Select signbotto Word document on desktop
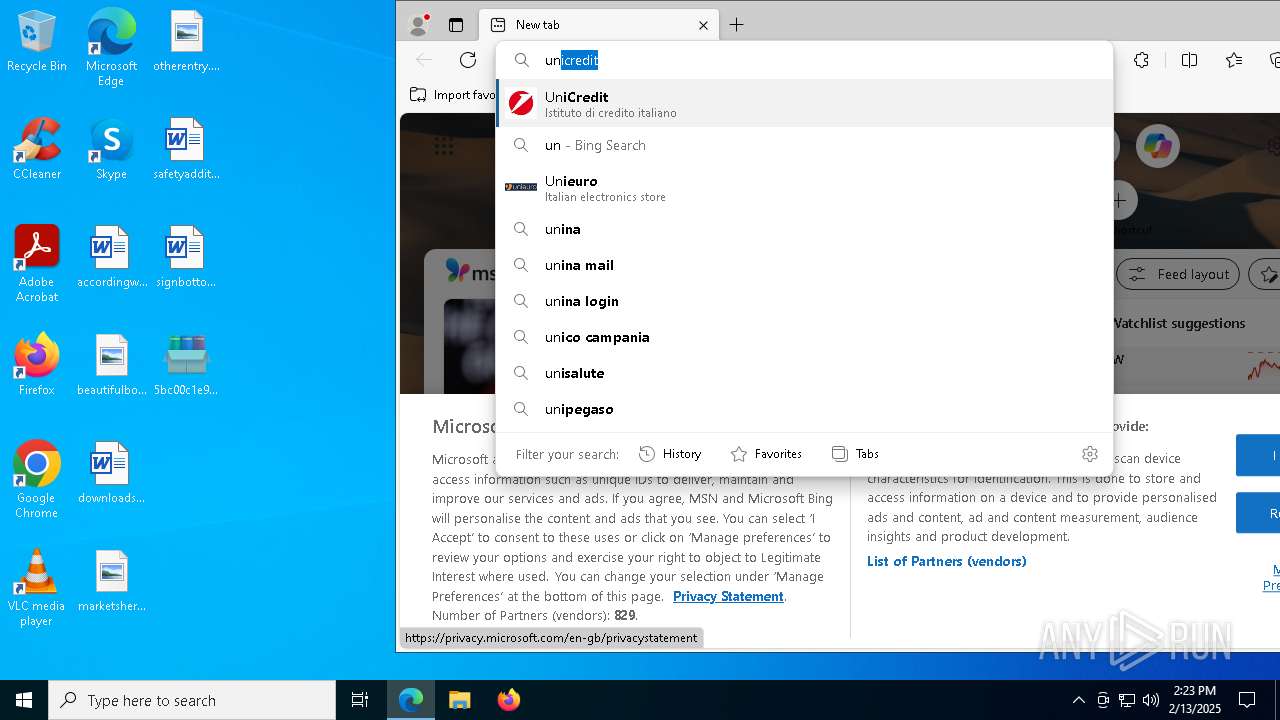1280x720 pixels. 186,258
